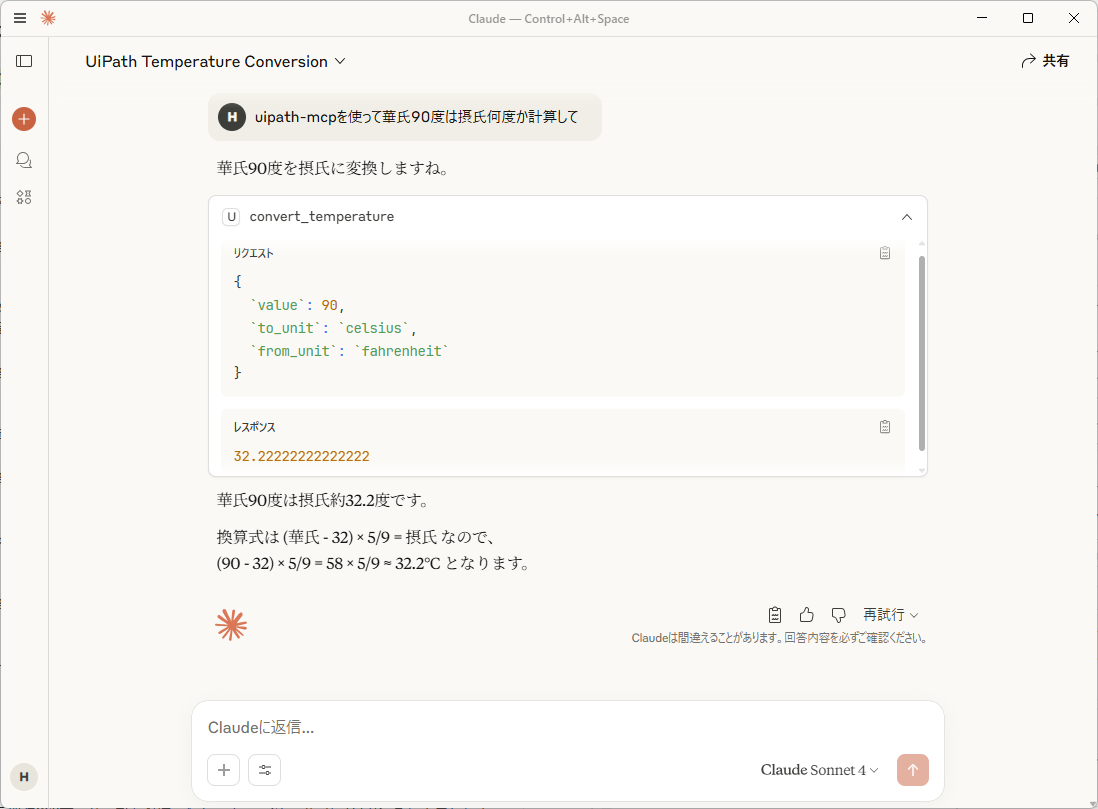Open the Claude Sonnet 4 model selector
1098x809 pixels.
[x=819, y=770]
